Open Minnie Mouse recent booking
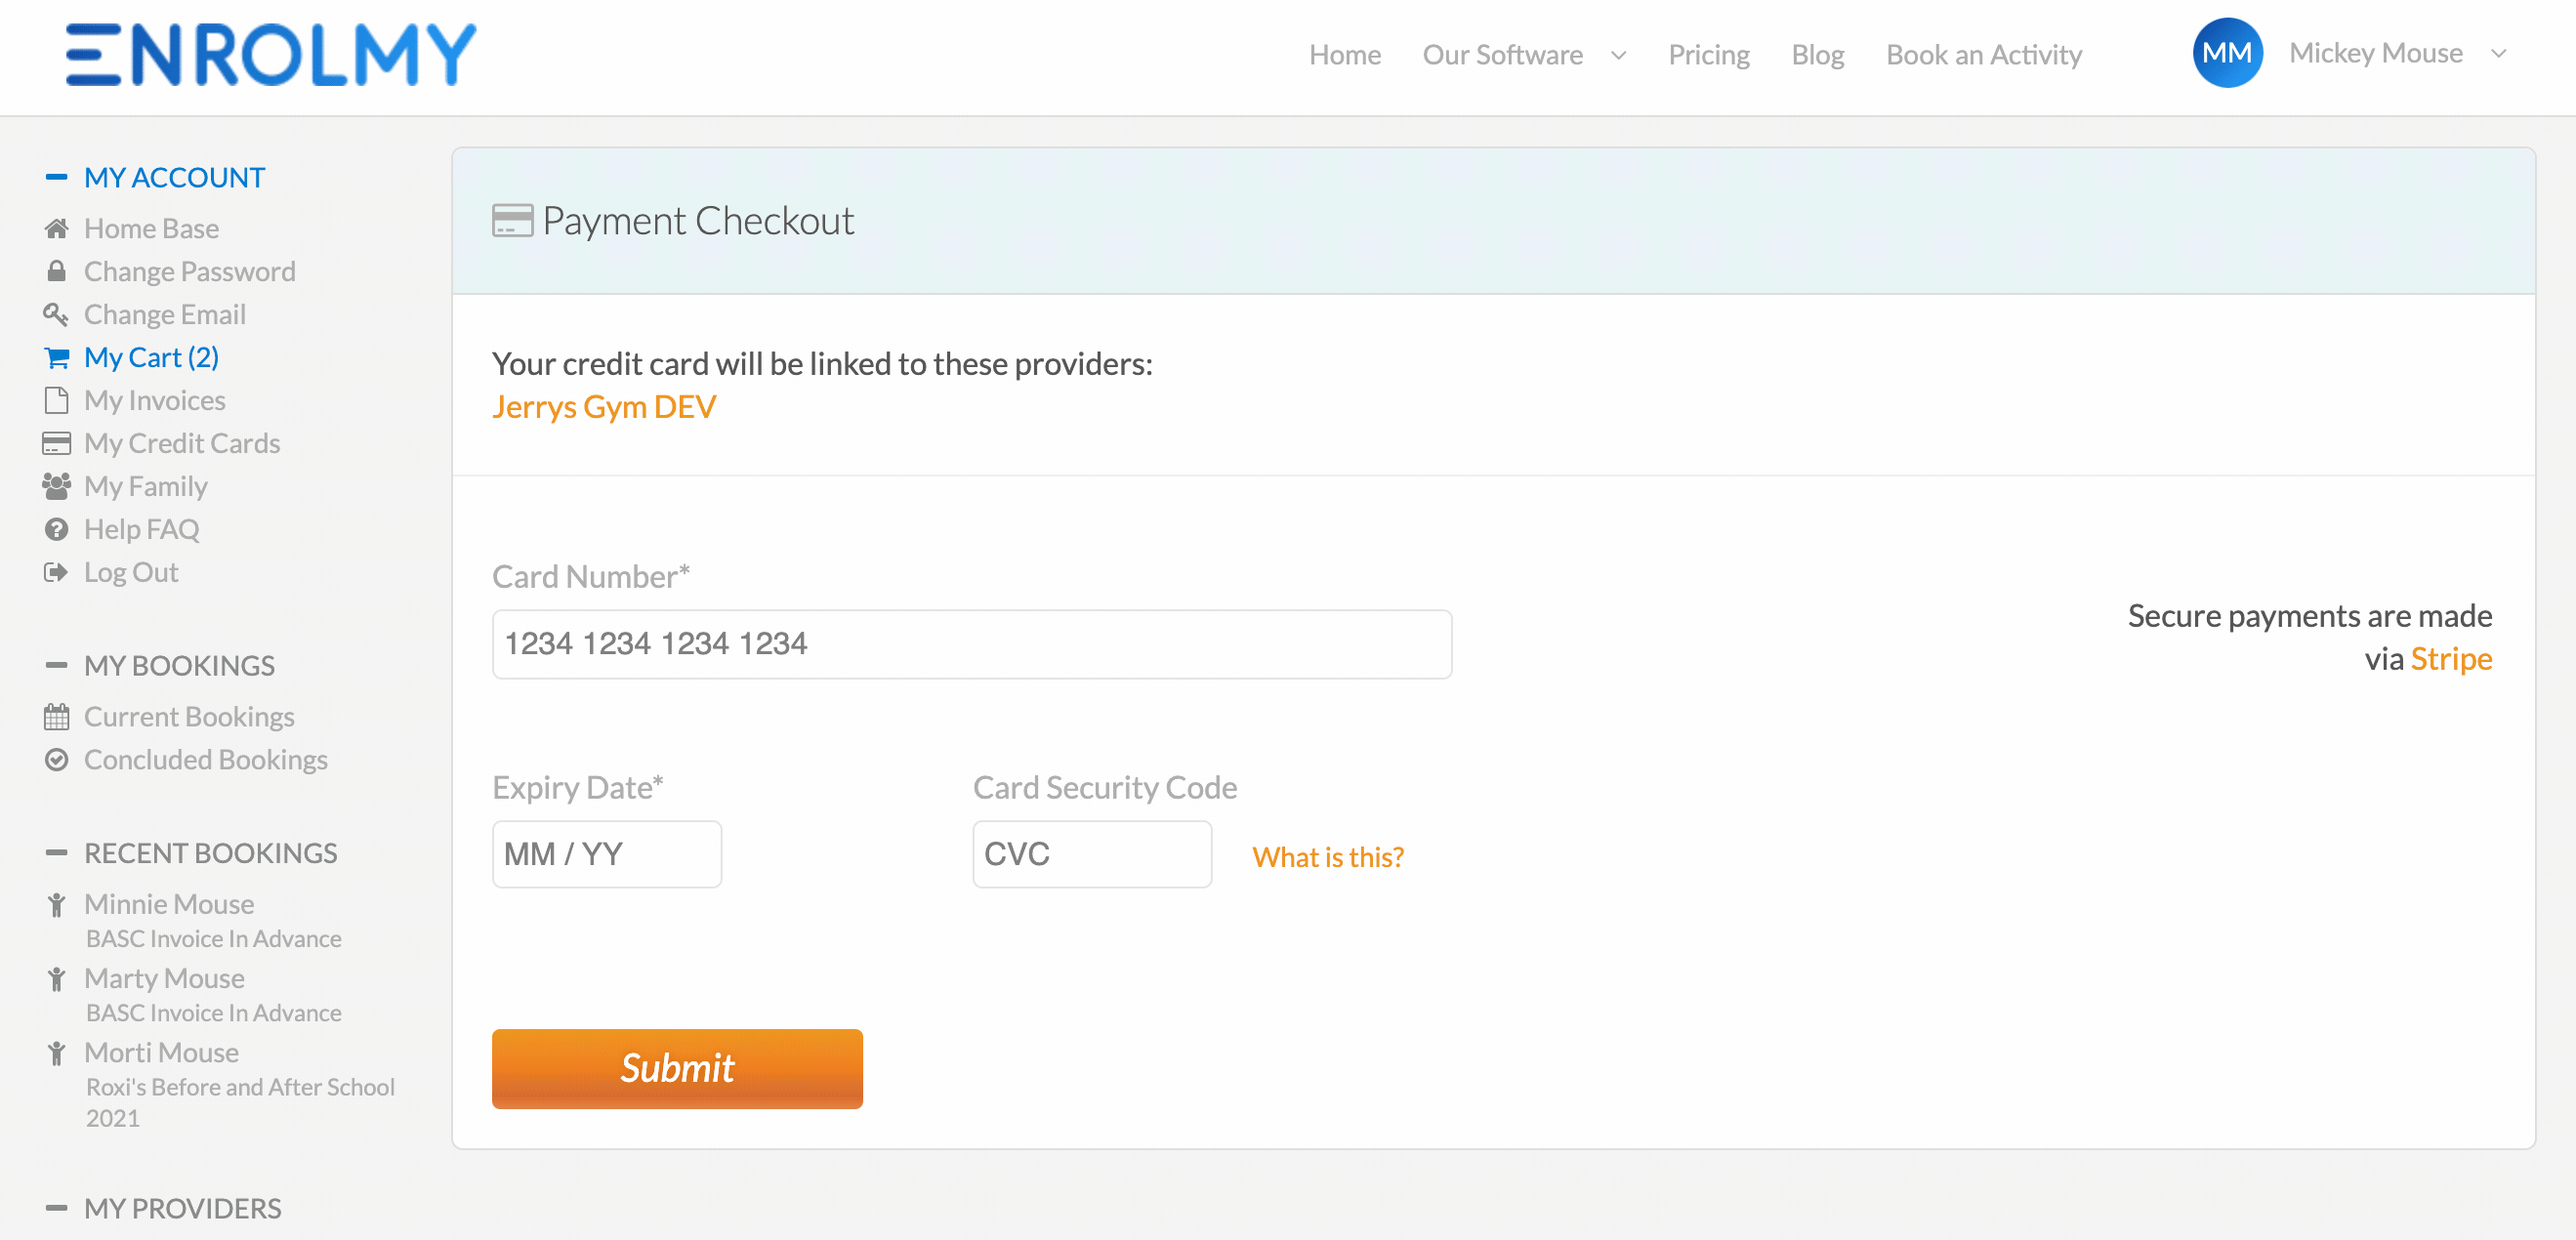Image resolution: width=2576 pixels, height=1240 pixels. click(x=169, y=905)
